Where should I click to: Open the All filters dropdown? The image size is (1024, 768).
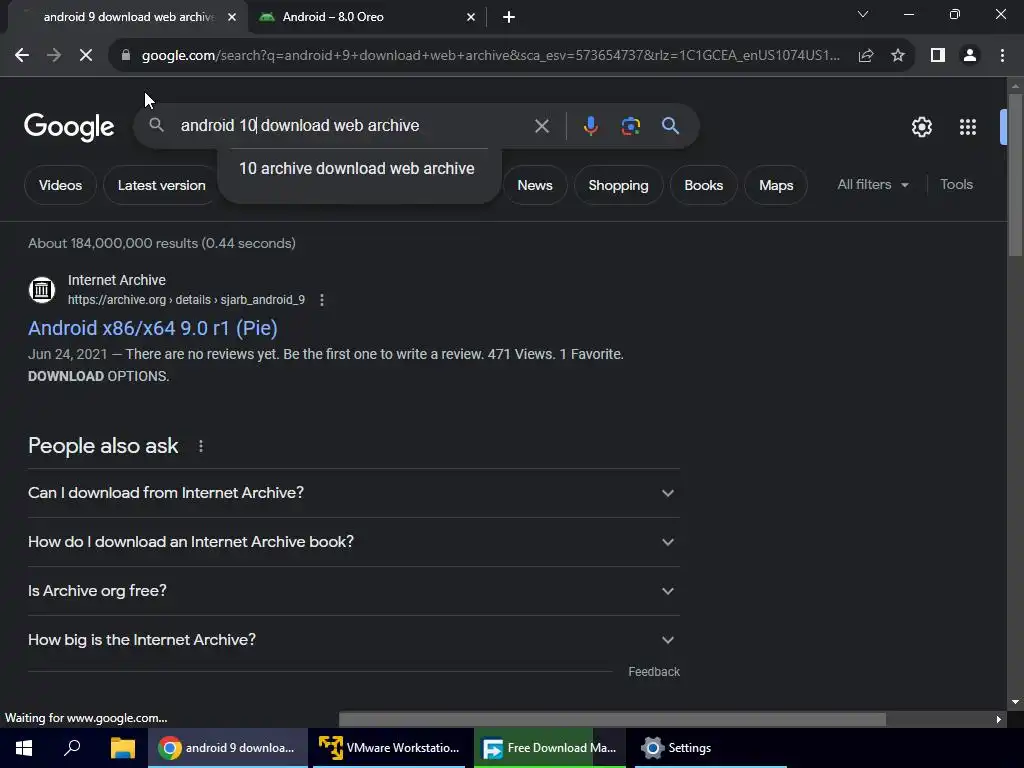(x=872, y=185)
